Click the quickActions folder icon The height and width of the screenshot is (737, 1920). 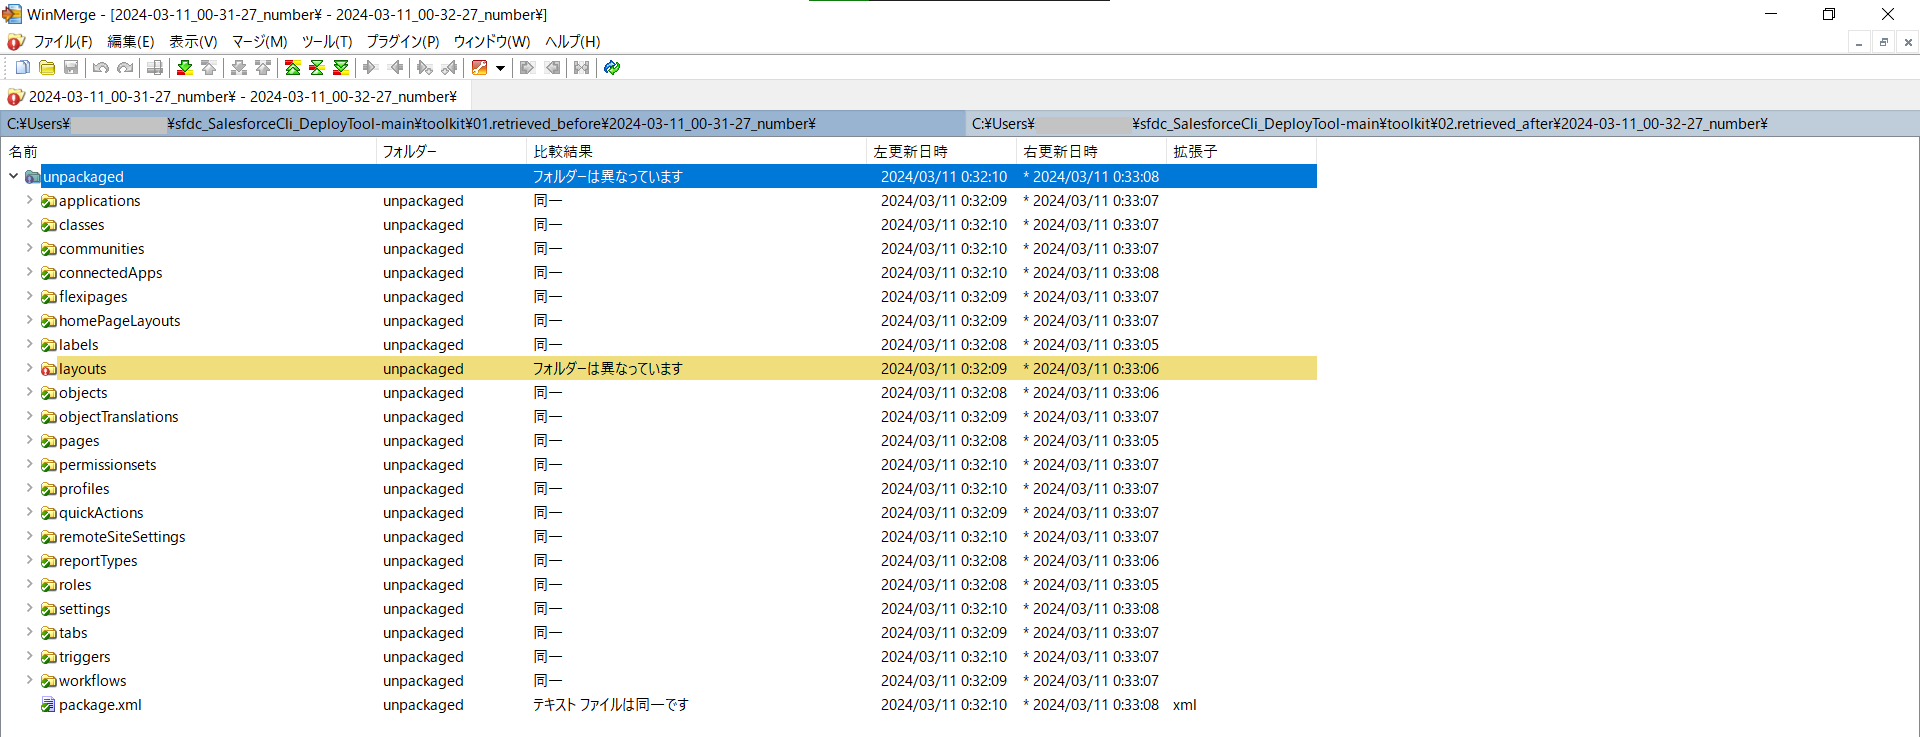[48, 513]
